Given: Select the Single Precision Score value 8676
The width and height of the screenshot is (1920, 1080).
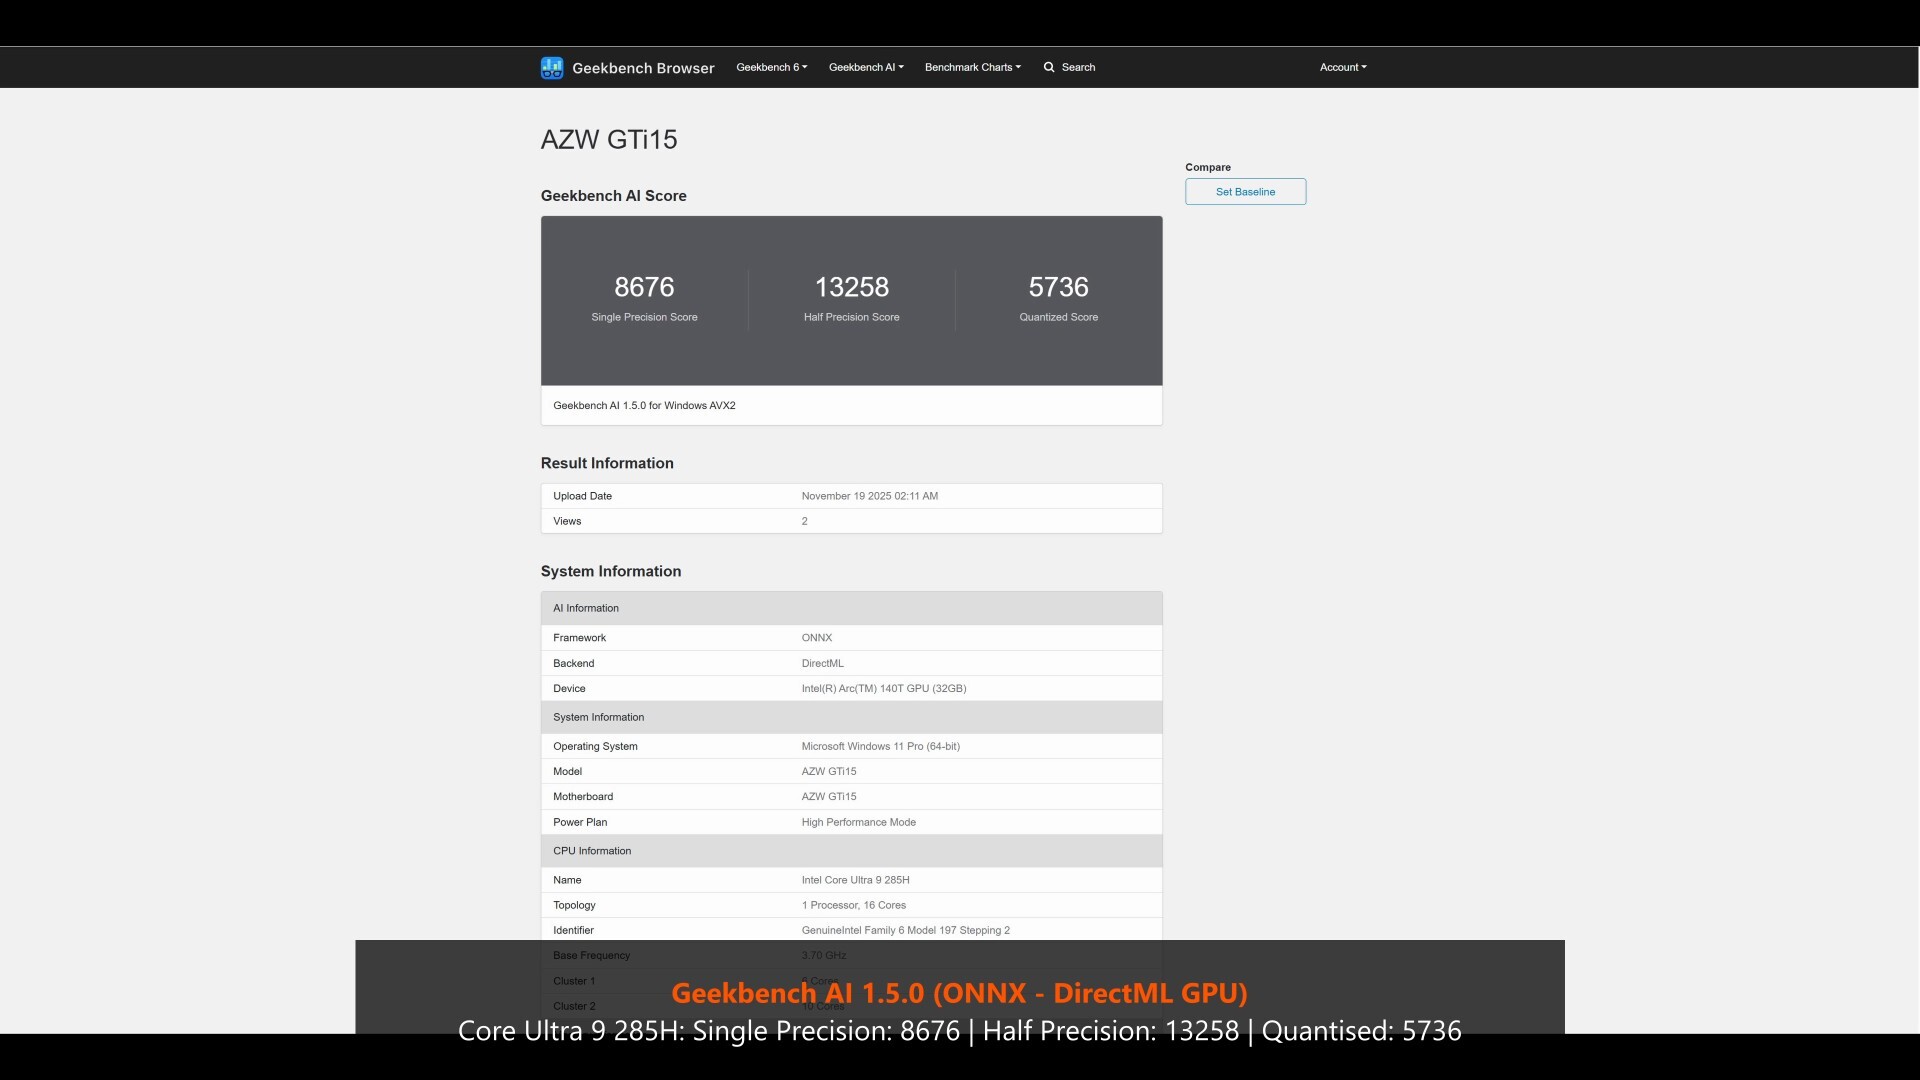Looking at the screenshot, I should (x=643, y=287).
